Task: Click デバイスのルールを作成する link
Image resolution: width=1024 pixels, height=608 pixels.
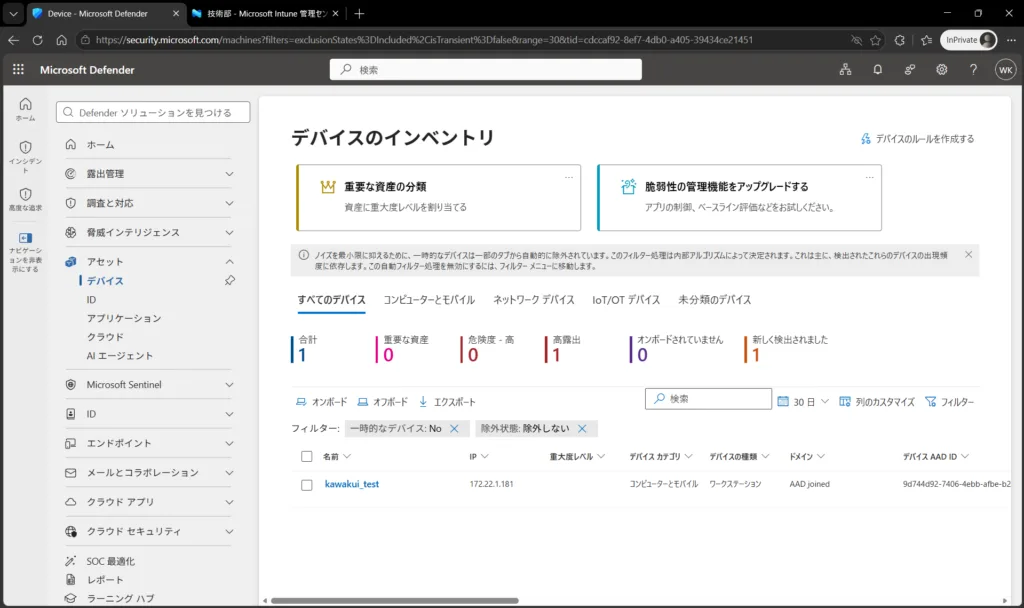Action: pyautogui.click(x=918, y=138)
